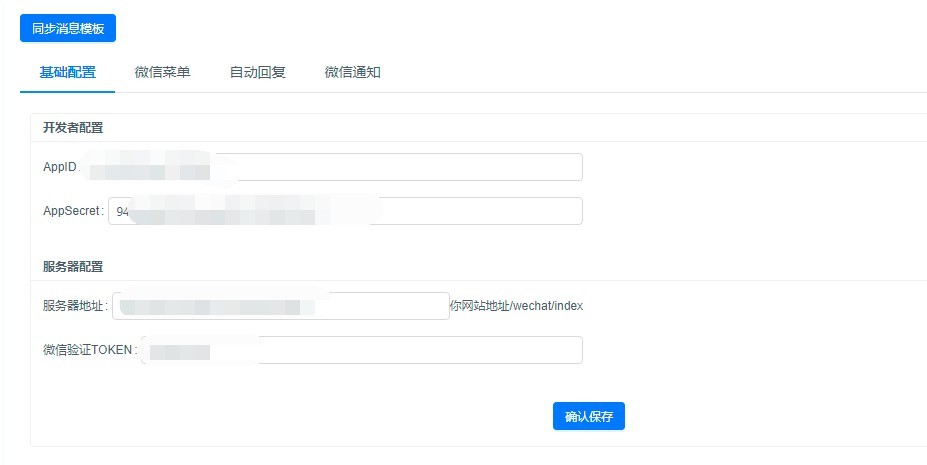Viewport: 927px width, 465px height.
Task: Click the AppID field label
Action: click(x=60, y=167)
